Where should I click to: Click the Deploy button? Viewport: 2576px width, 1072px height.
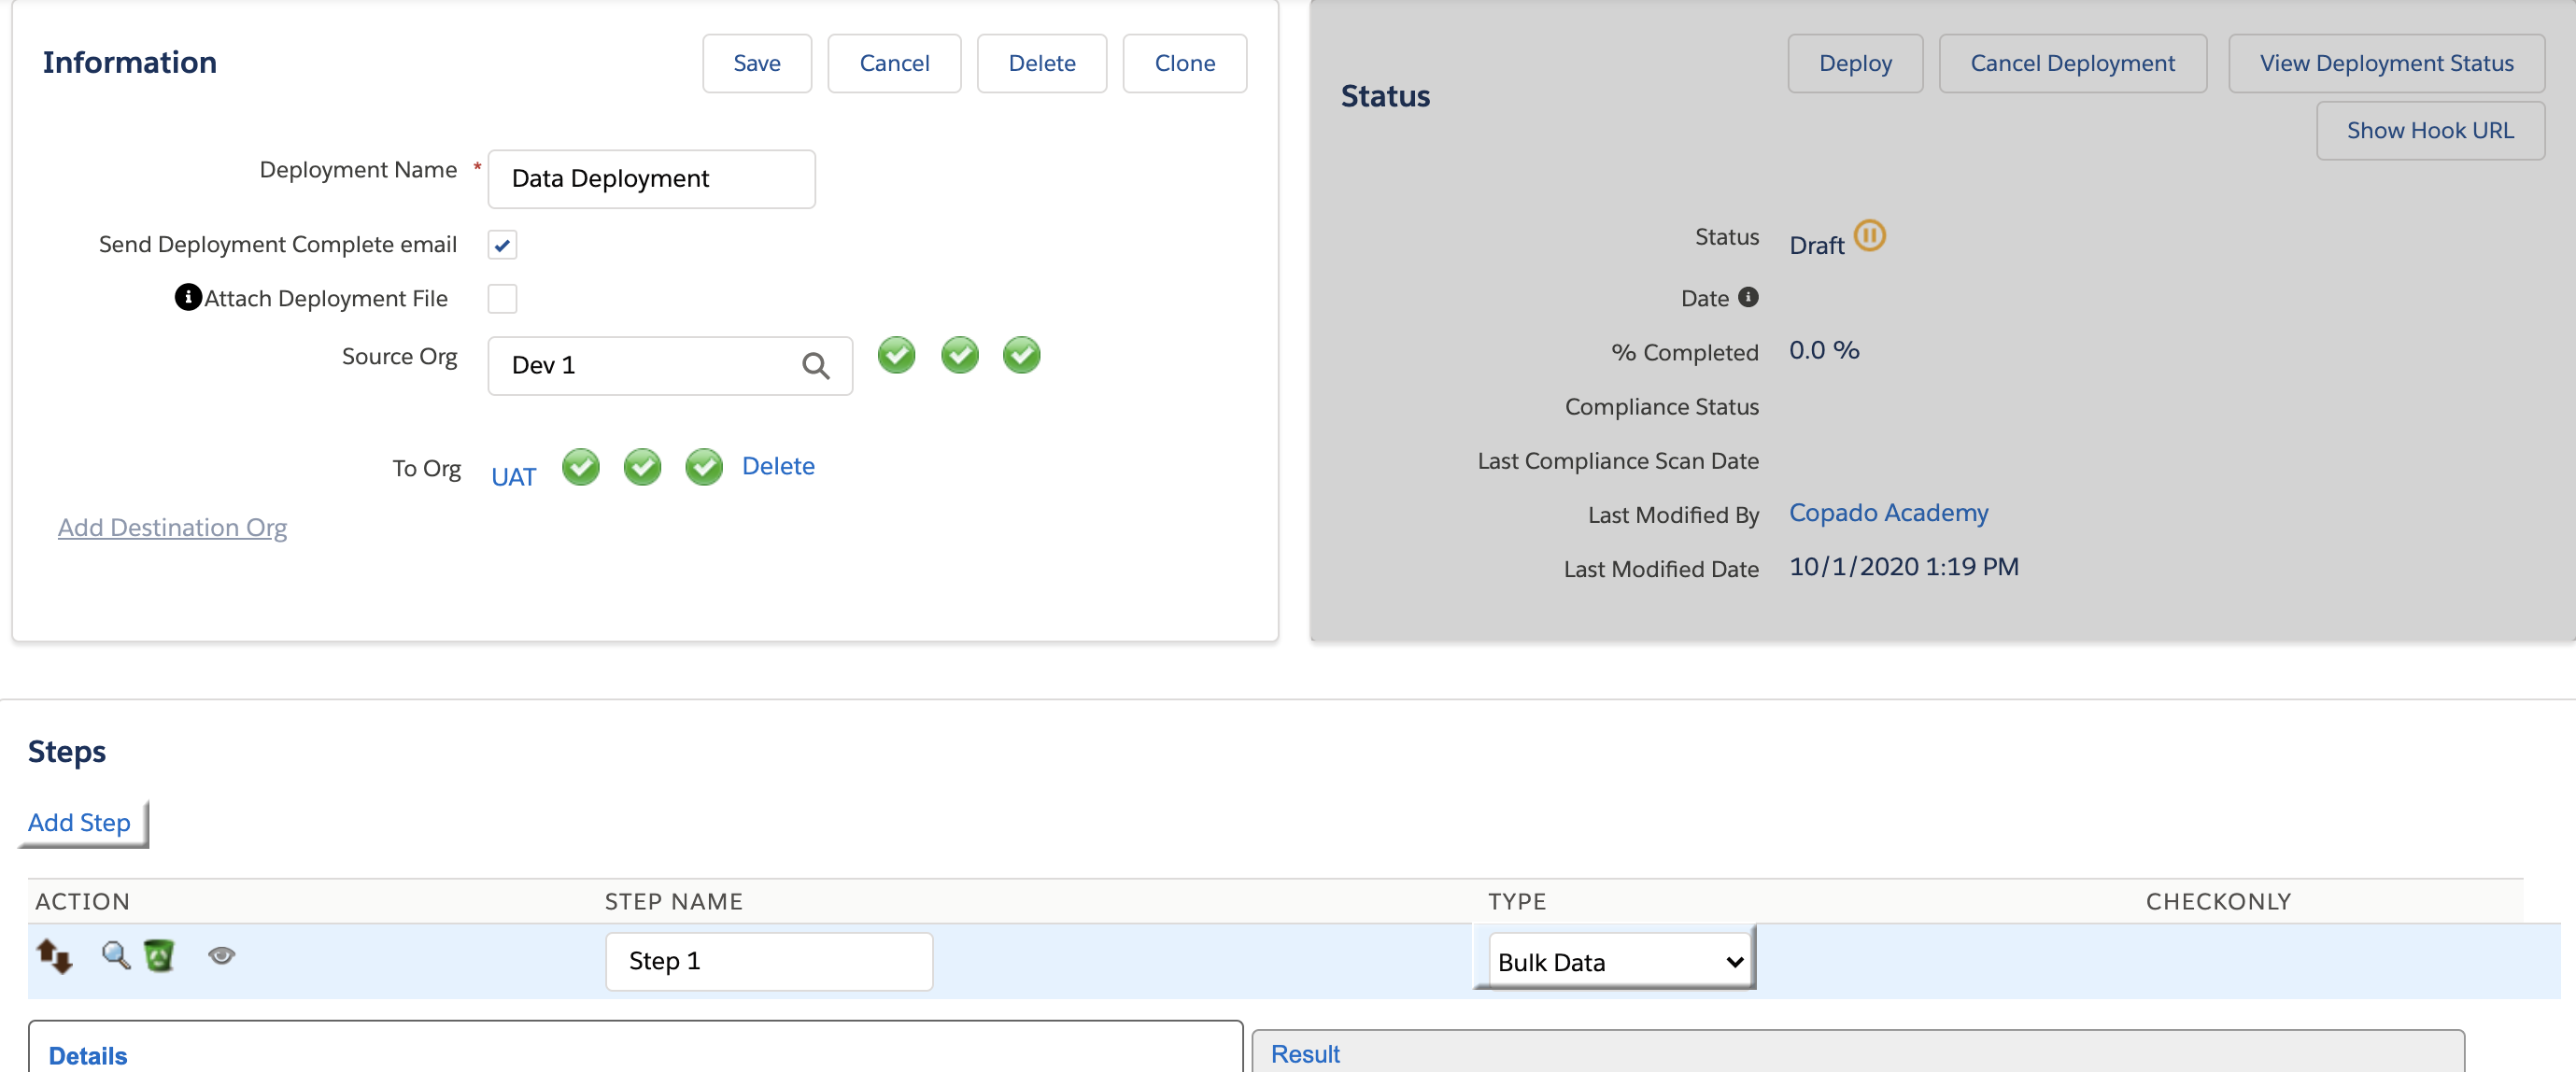pos(1855,64)
